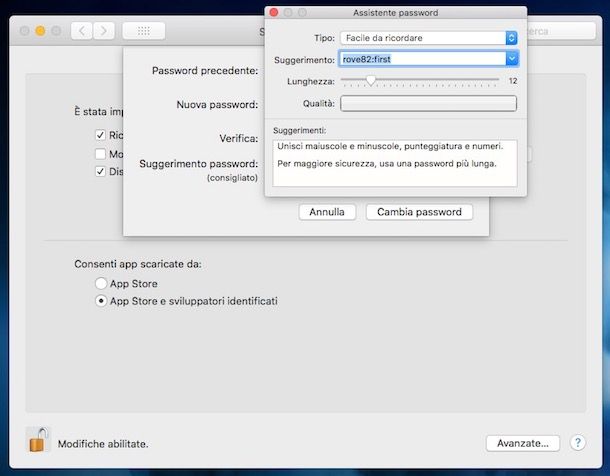Enable the unchecked 'Mo' checkbox
Viewport: 610px width, 476px height.
pos(100,154)
